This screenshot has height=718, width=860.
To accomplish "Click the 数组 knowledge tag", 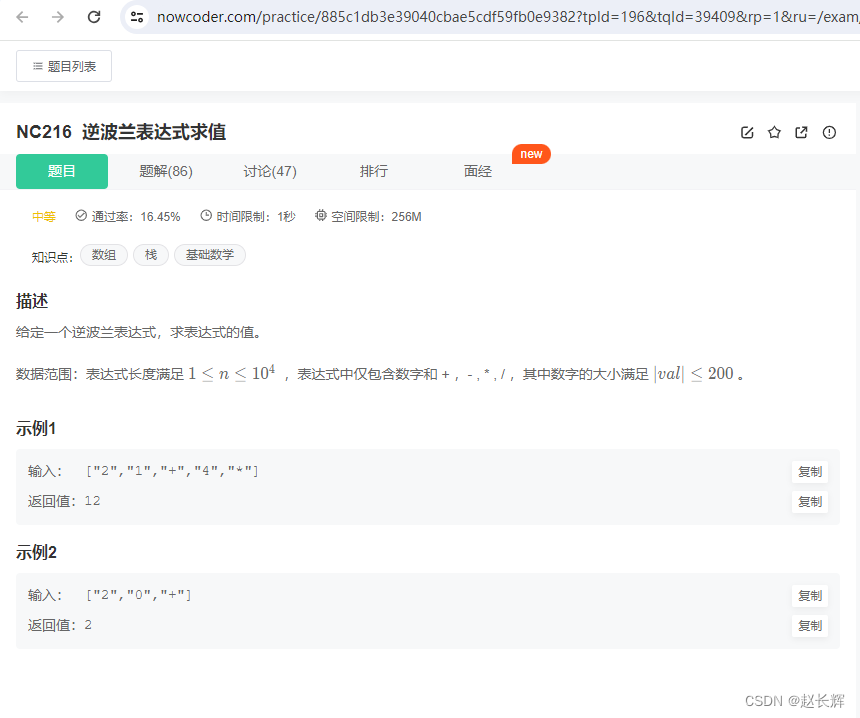I will [x=103, y=254].
